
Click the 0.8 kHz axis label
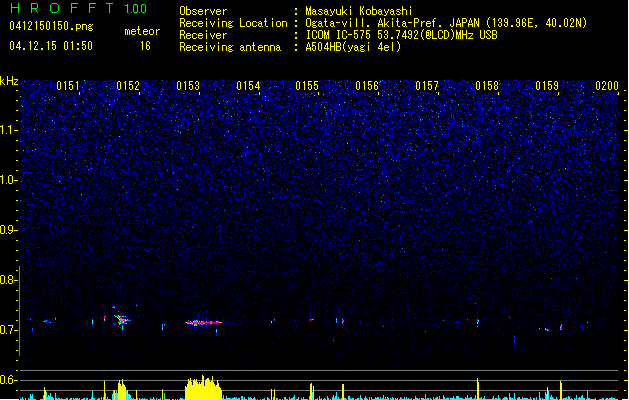(8, 280)
